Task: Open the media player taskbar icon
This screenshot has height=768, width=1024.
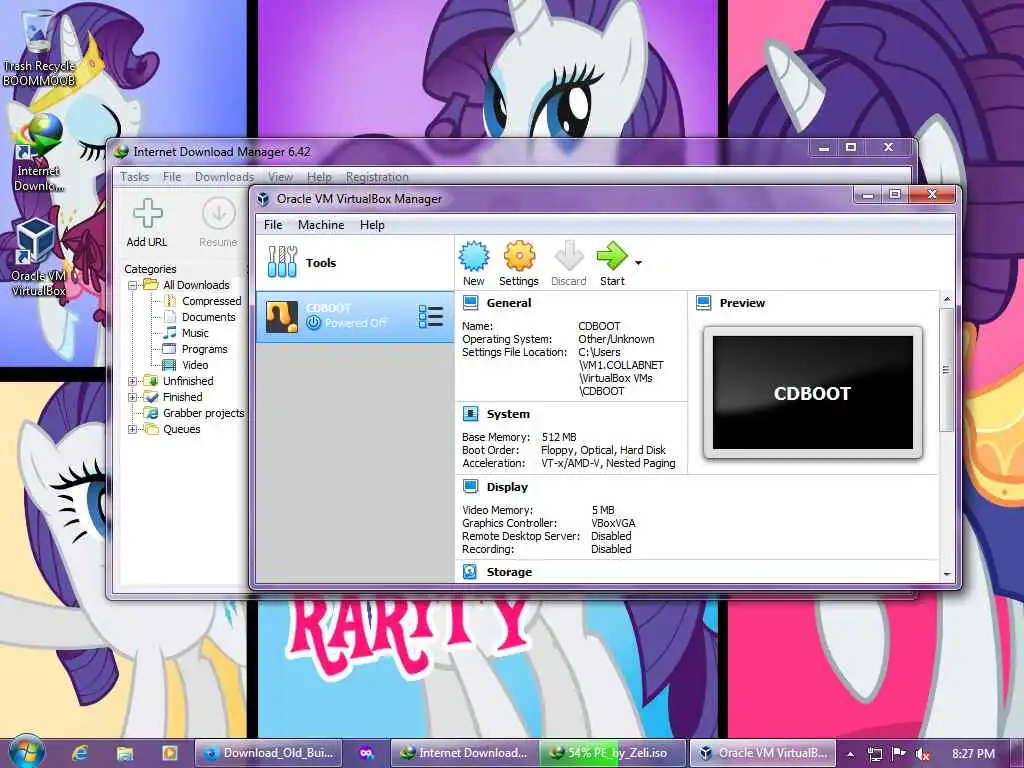Action: (x=169, y=753)
